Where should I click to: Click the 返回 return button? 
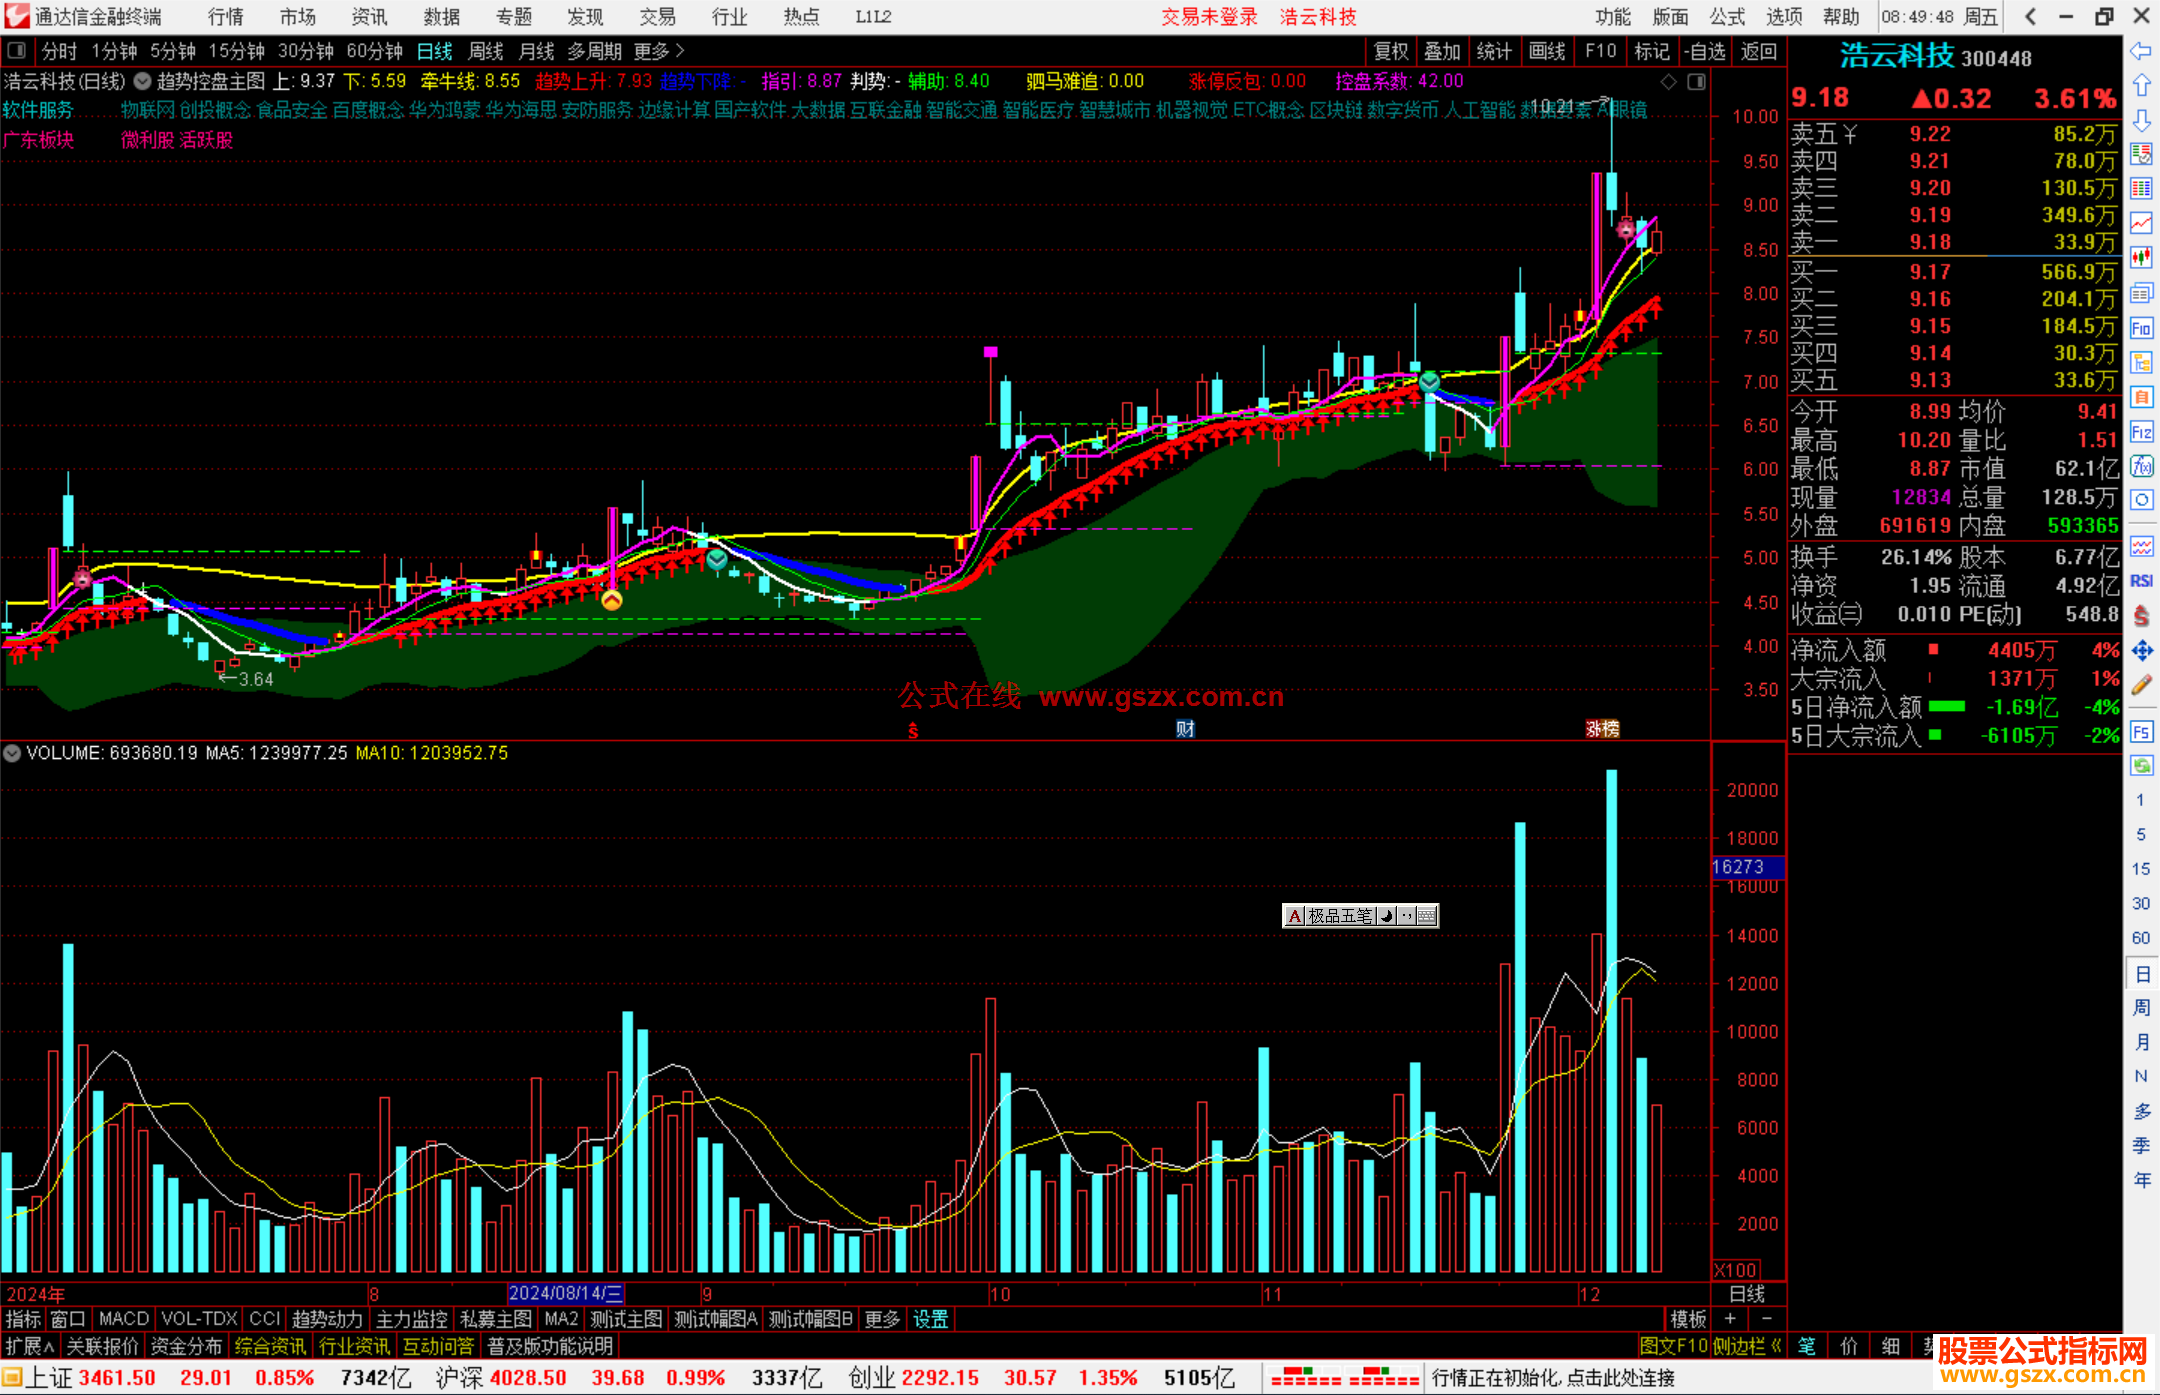click(1759, 51)
